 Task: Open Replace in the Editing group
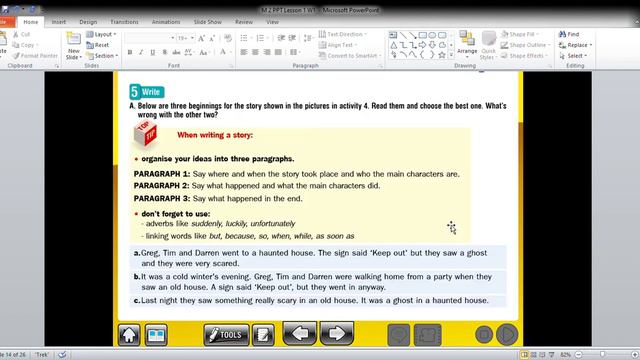click(x=576, y=45)
